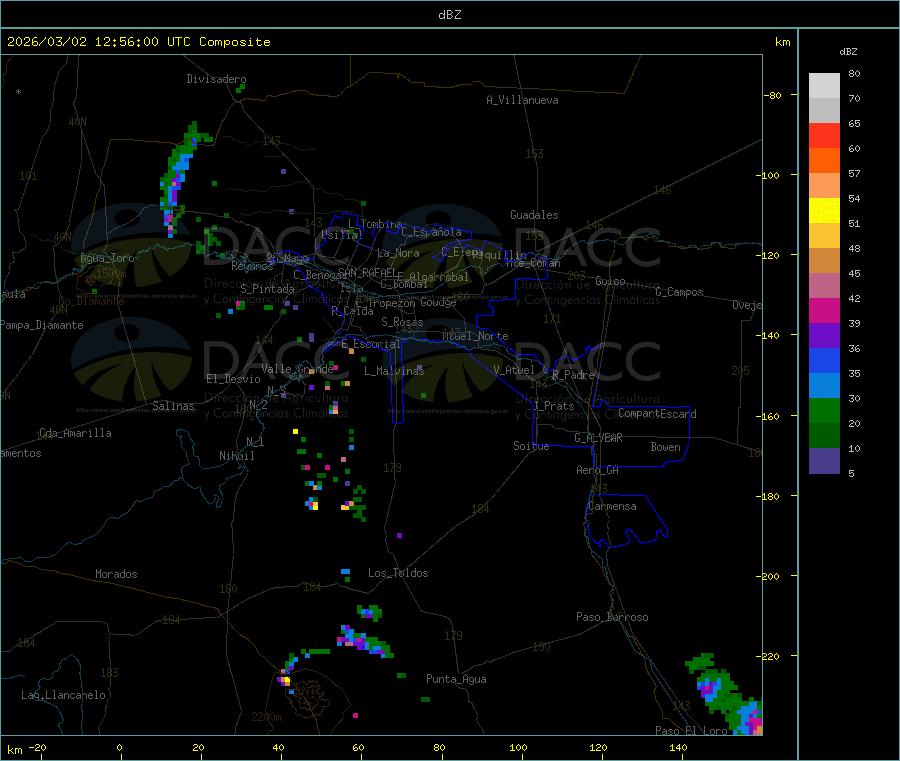Viewport: 900px width, 761px height.
Task: Click the R_Padre location label
Action: click(573, 375)
